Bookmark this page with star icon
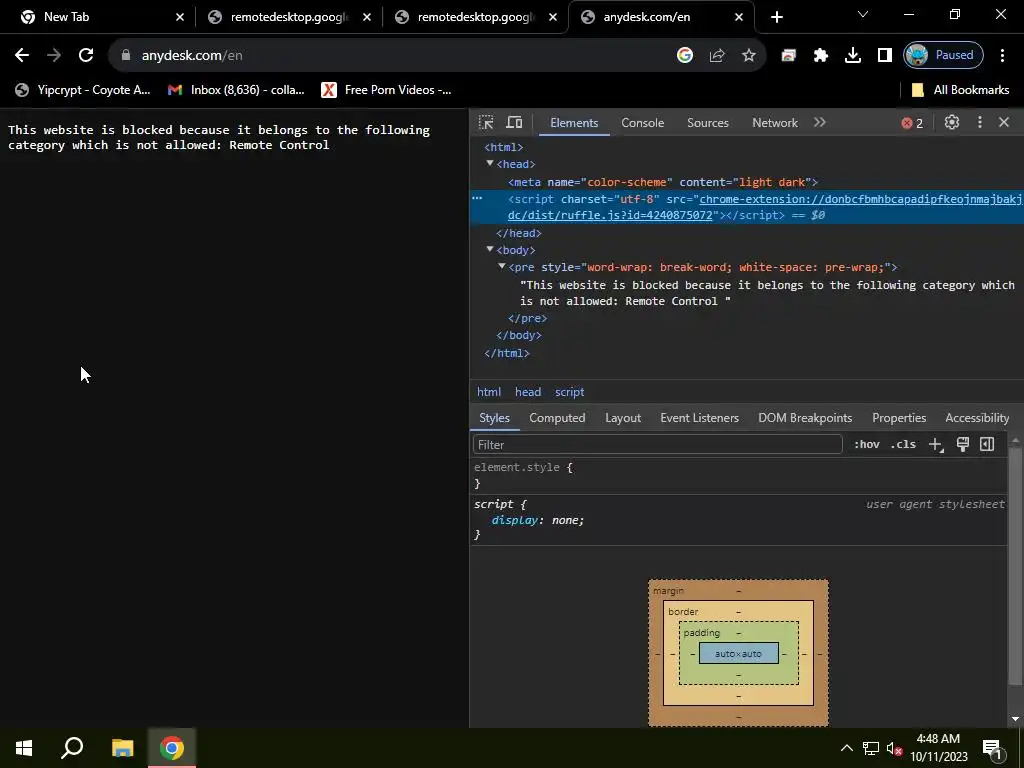This screenshot has height=768, width=1024. 748,56
